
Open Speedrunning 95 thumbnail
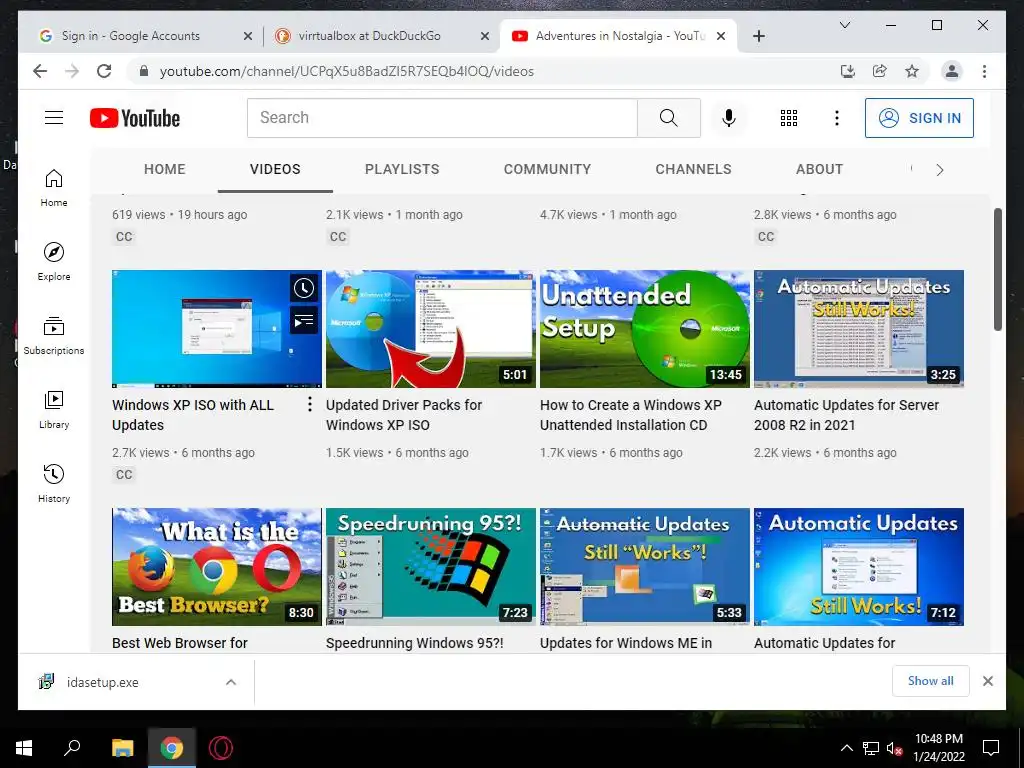click(430, 566)
